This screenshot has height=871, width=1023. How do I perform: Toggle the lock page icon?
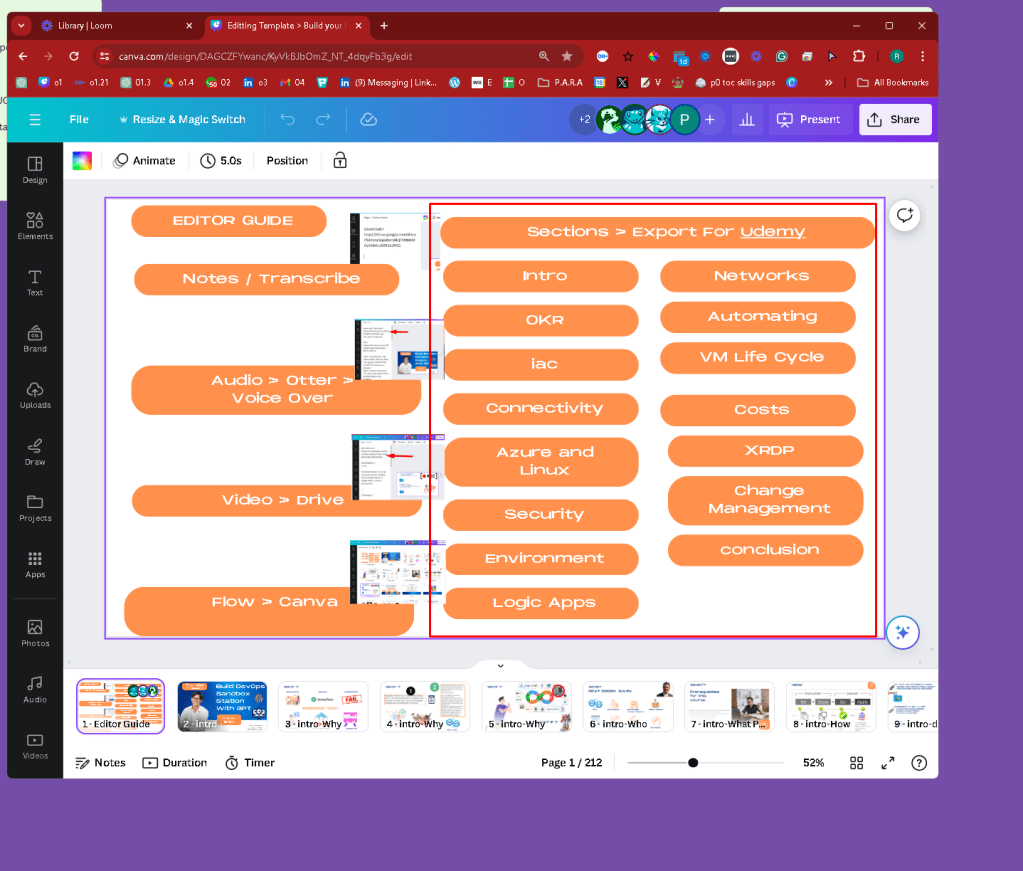[340, 160]
